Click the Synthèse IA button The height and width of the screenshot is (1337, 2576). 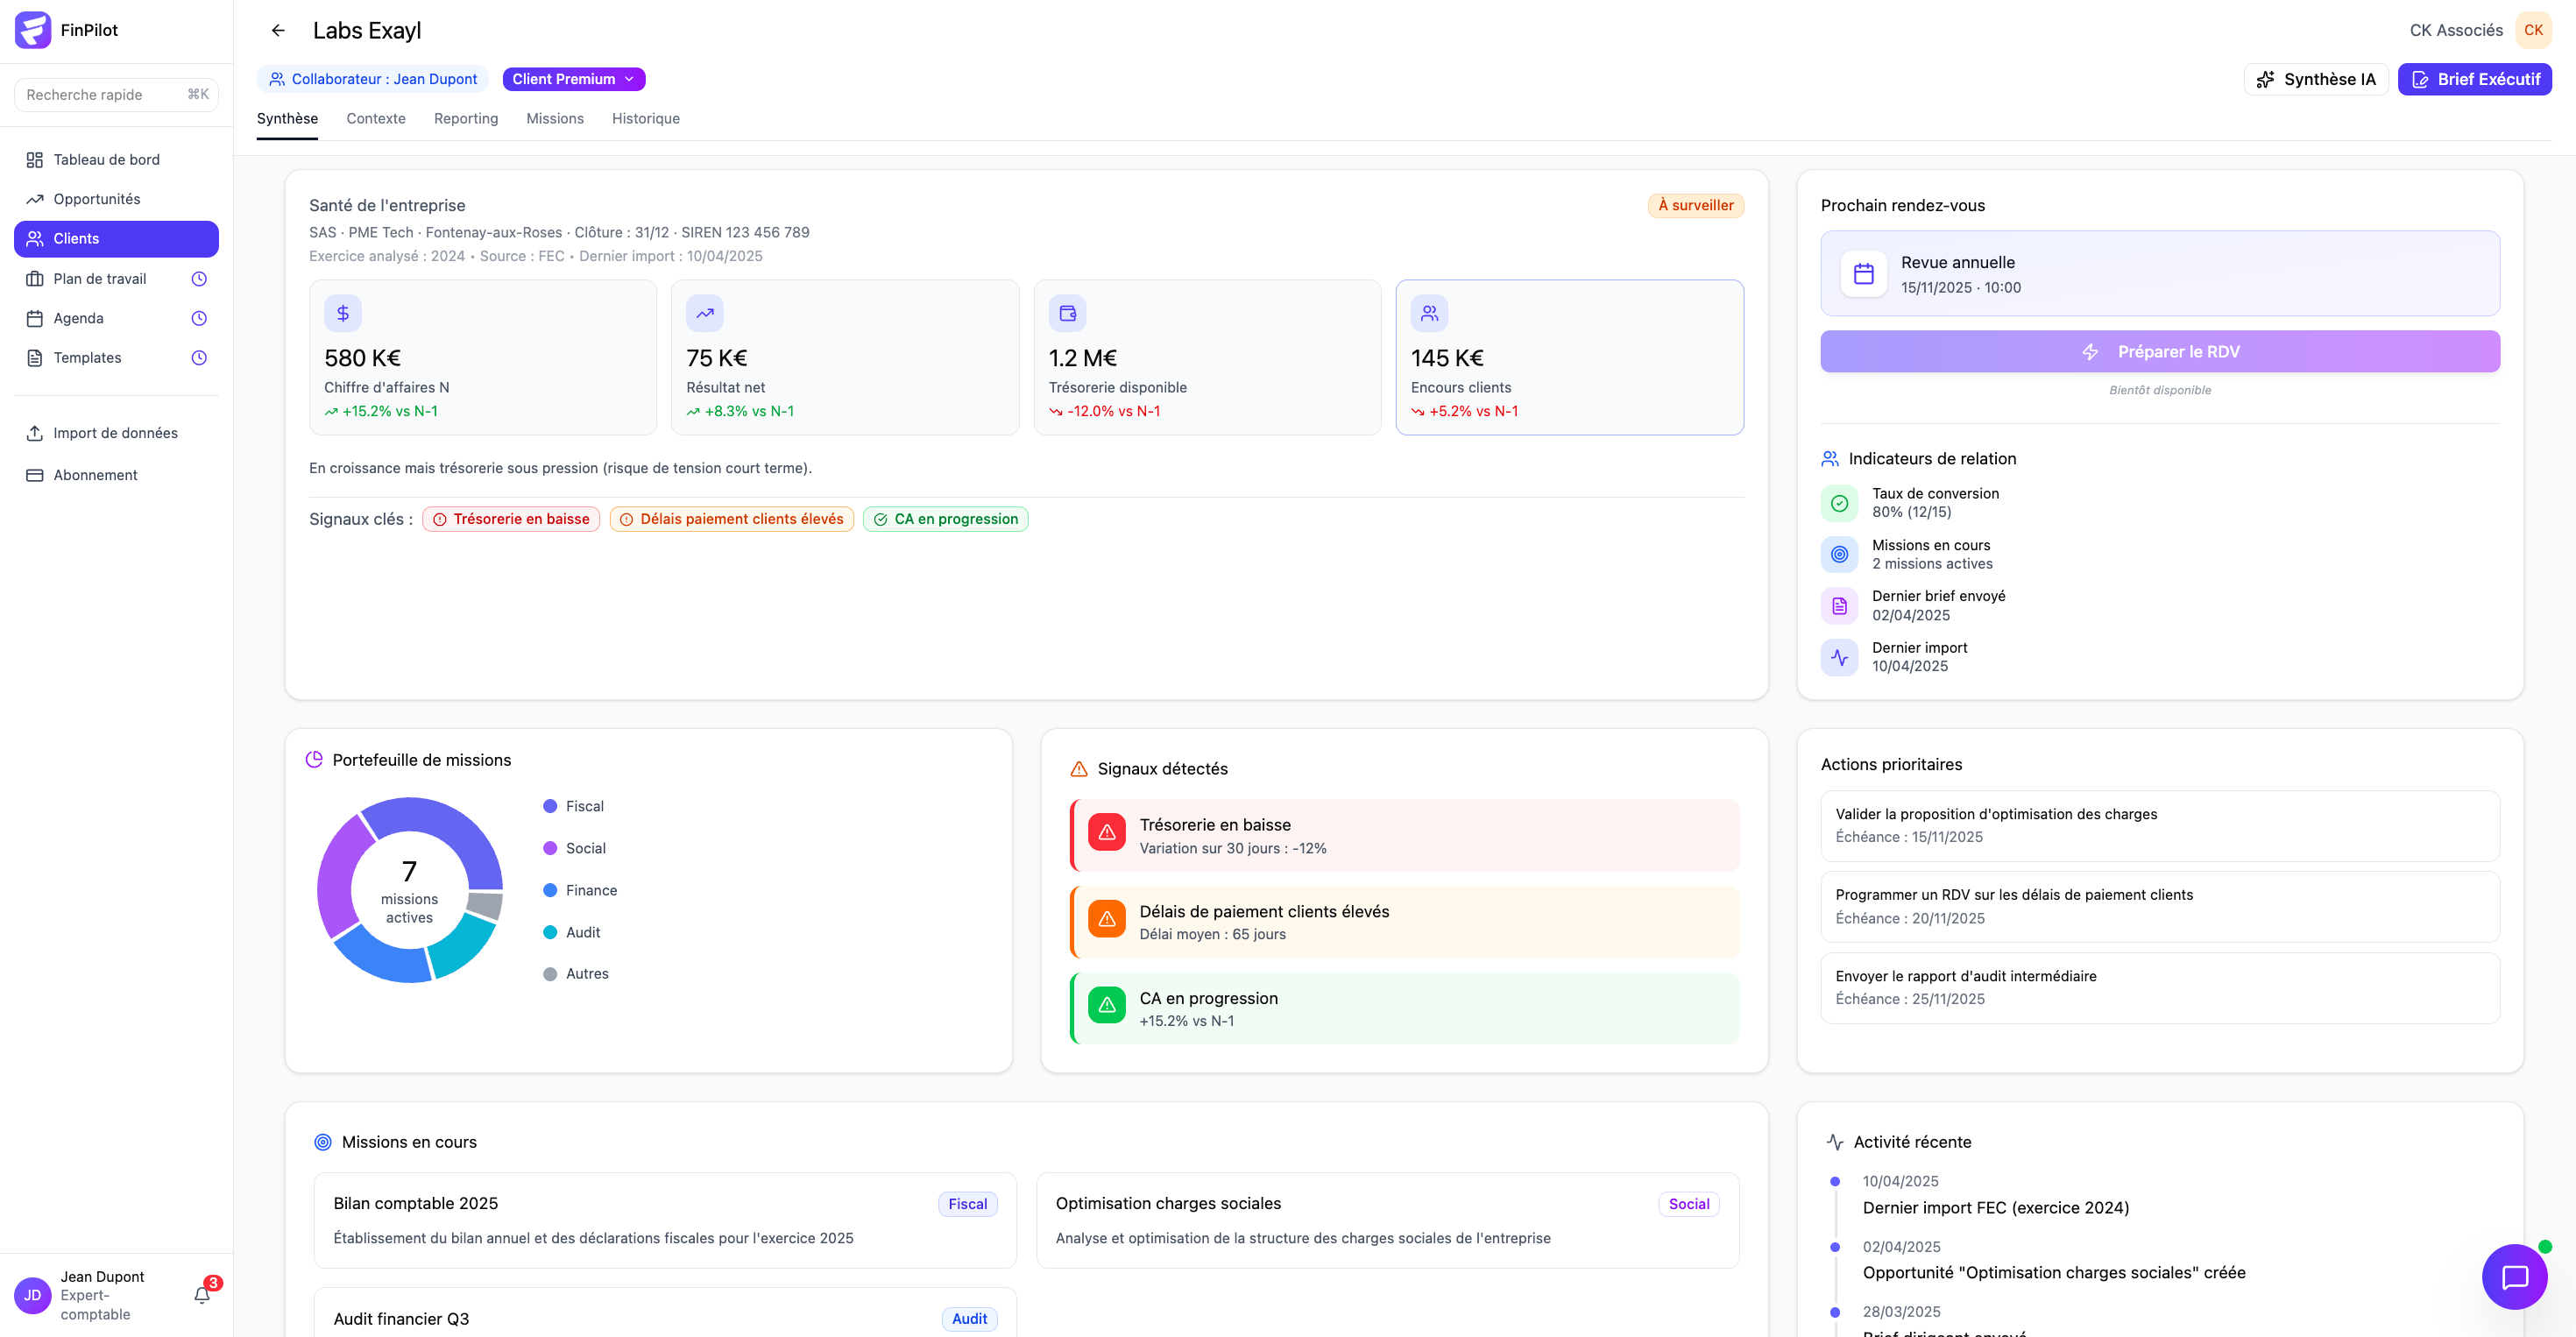click(x=2316, y=79)
